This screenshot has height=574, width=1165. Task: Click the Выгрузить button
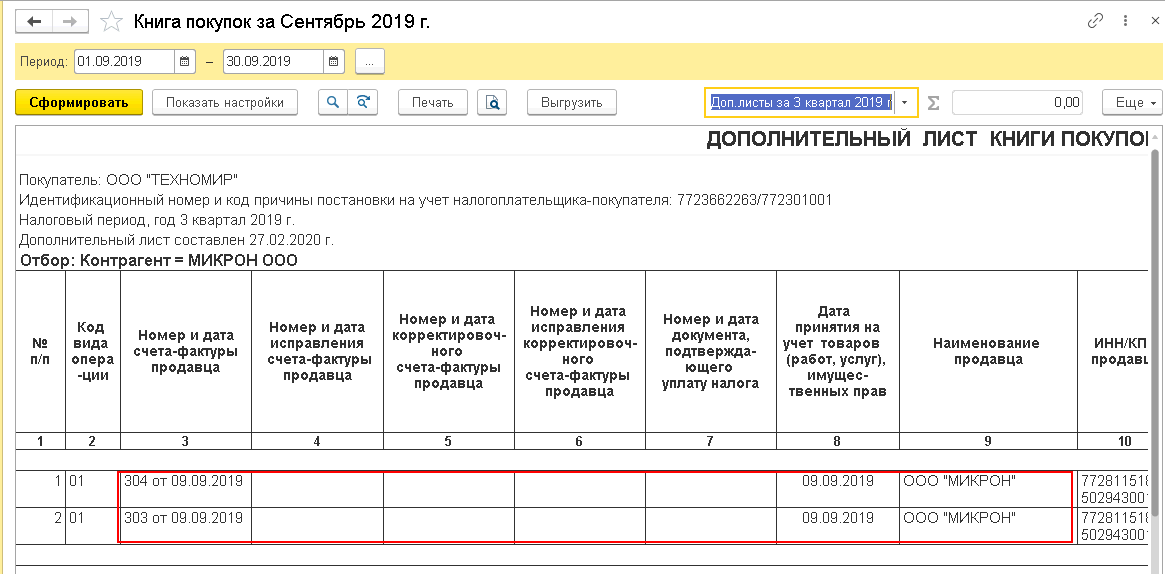(x=571, y=102)
